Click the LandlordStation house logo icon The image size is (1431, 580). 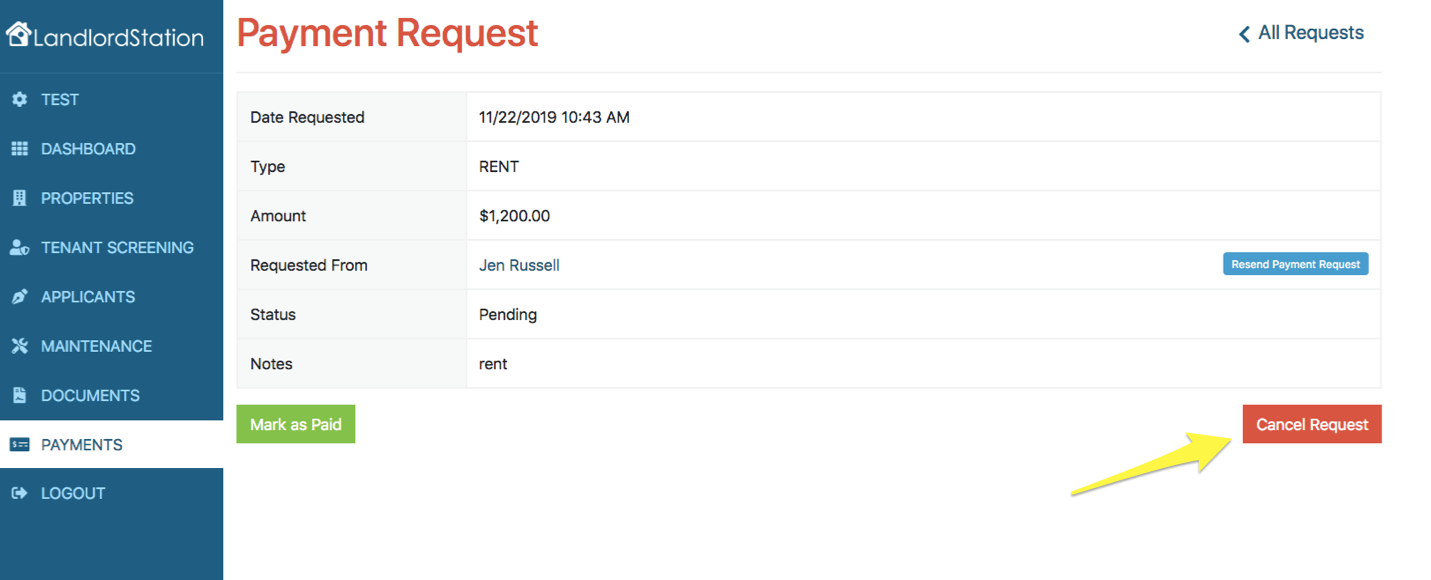click(18, 34)
